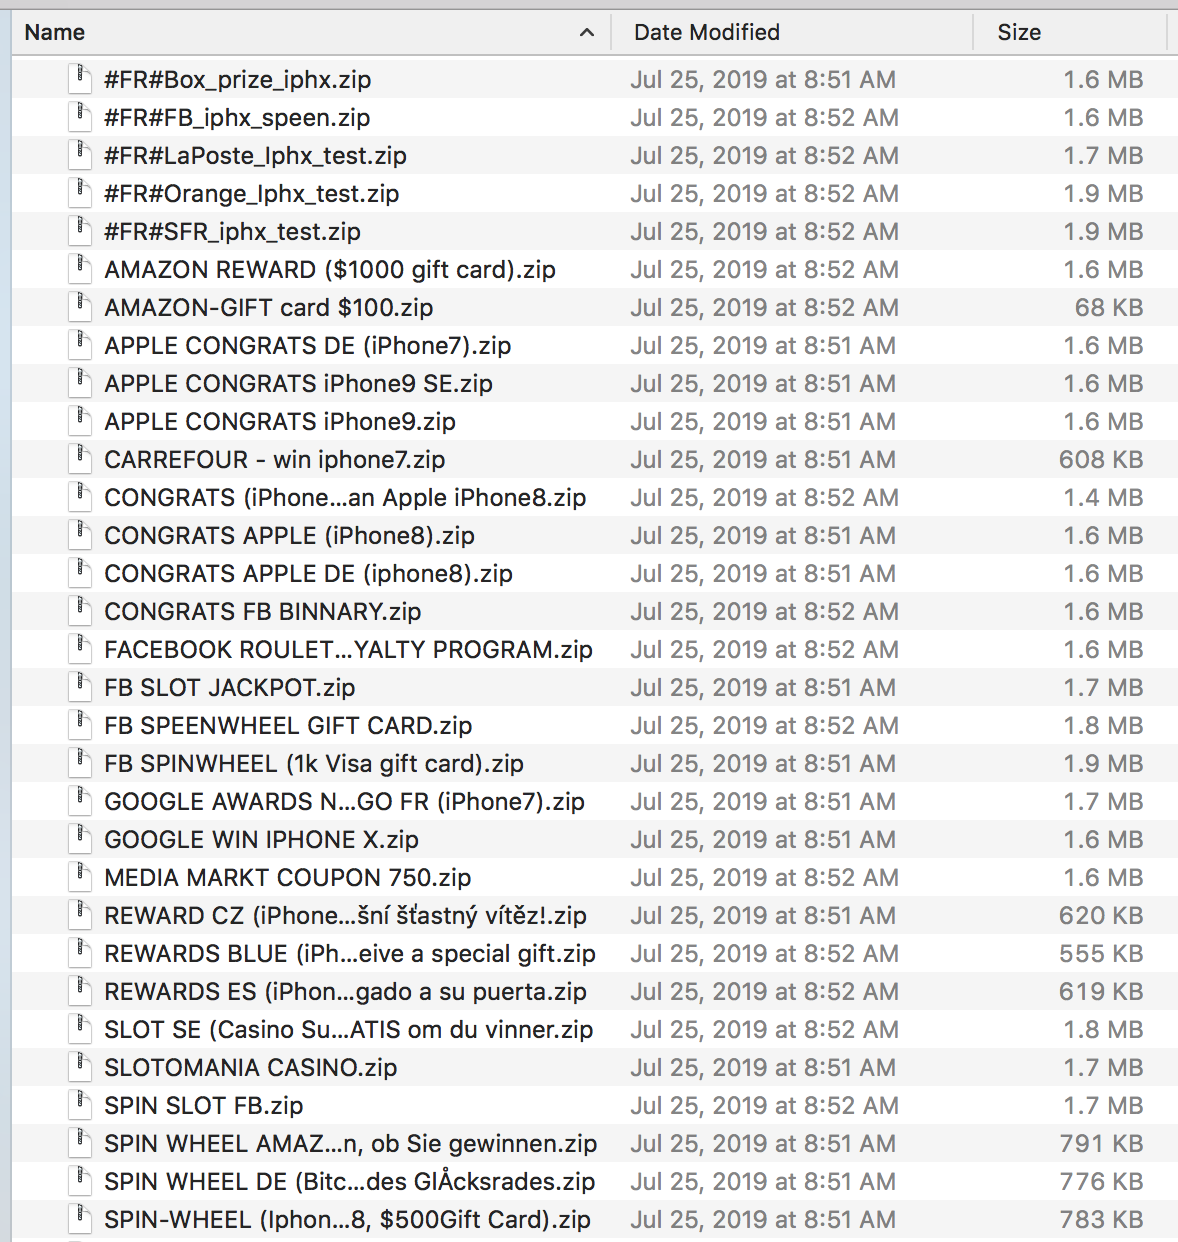Image resolution: width=1178 pixels, height=1242 pixels.
Task: Click the CONGRATS FB BINNARY.zip file icon
Action: 79,611
